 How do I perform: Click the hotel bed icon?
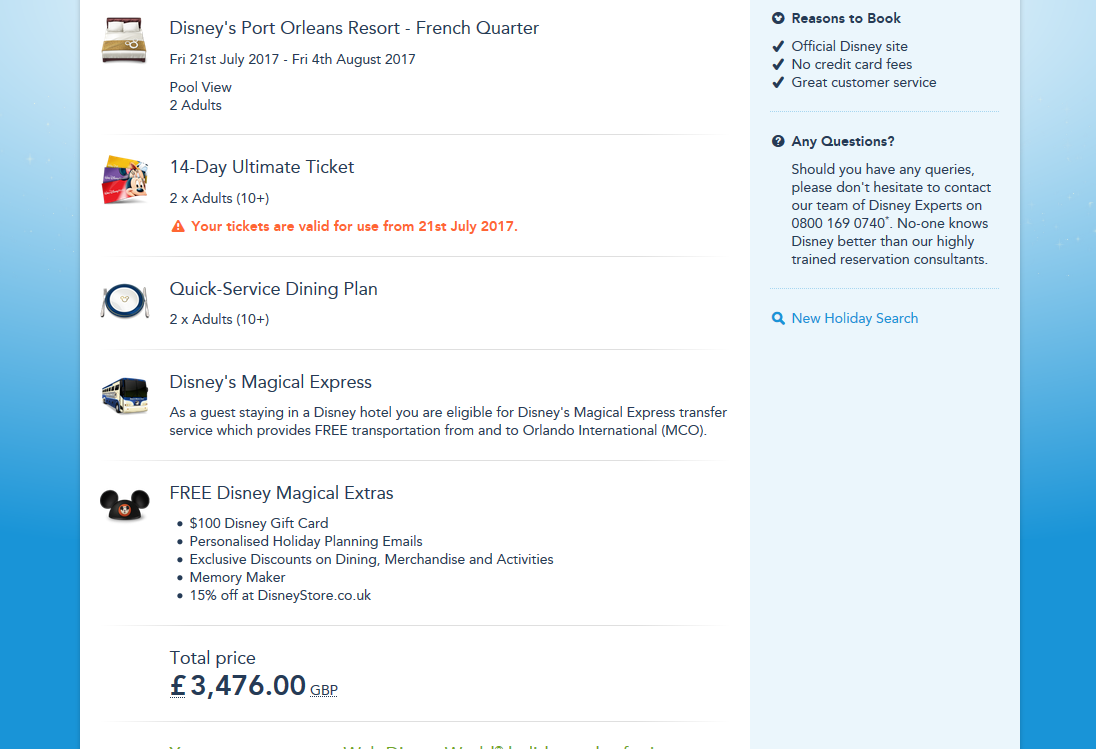tap(125, 41)
